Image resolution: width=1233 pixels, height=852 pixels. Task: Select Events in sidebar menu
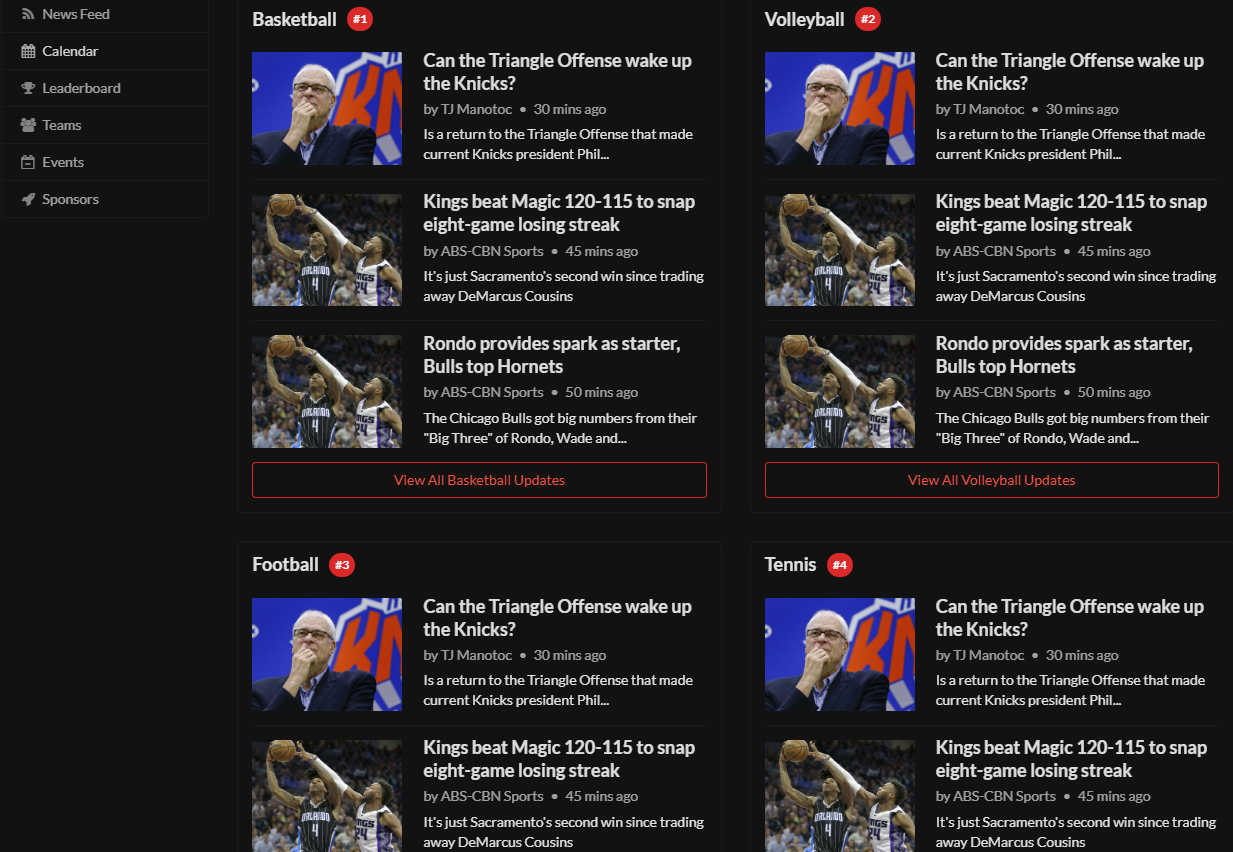[105, 162]
